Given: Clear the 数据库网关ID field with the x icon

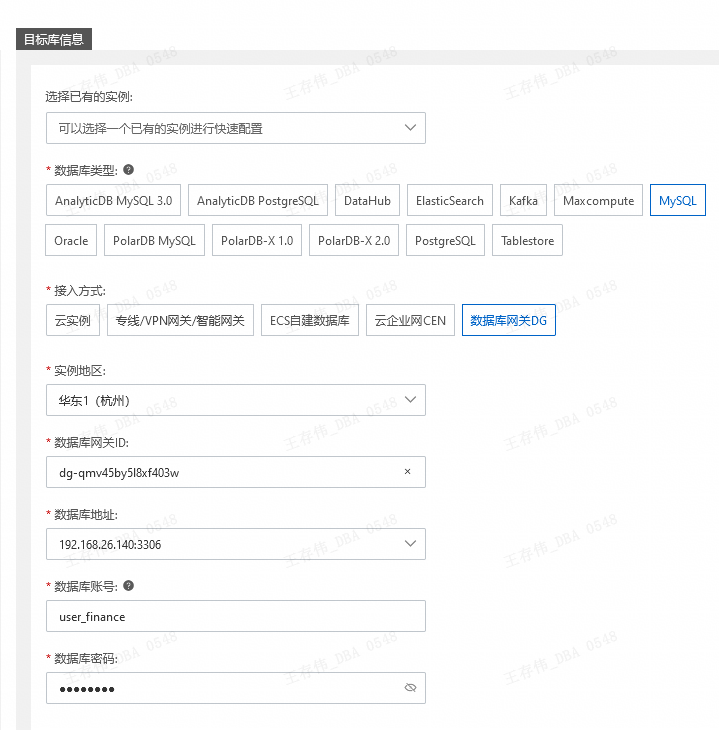Looking at the screenshot, I should coord(407,472).
